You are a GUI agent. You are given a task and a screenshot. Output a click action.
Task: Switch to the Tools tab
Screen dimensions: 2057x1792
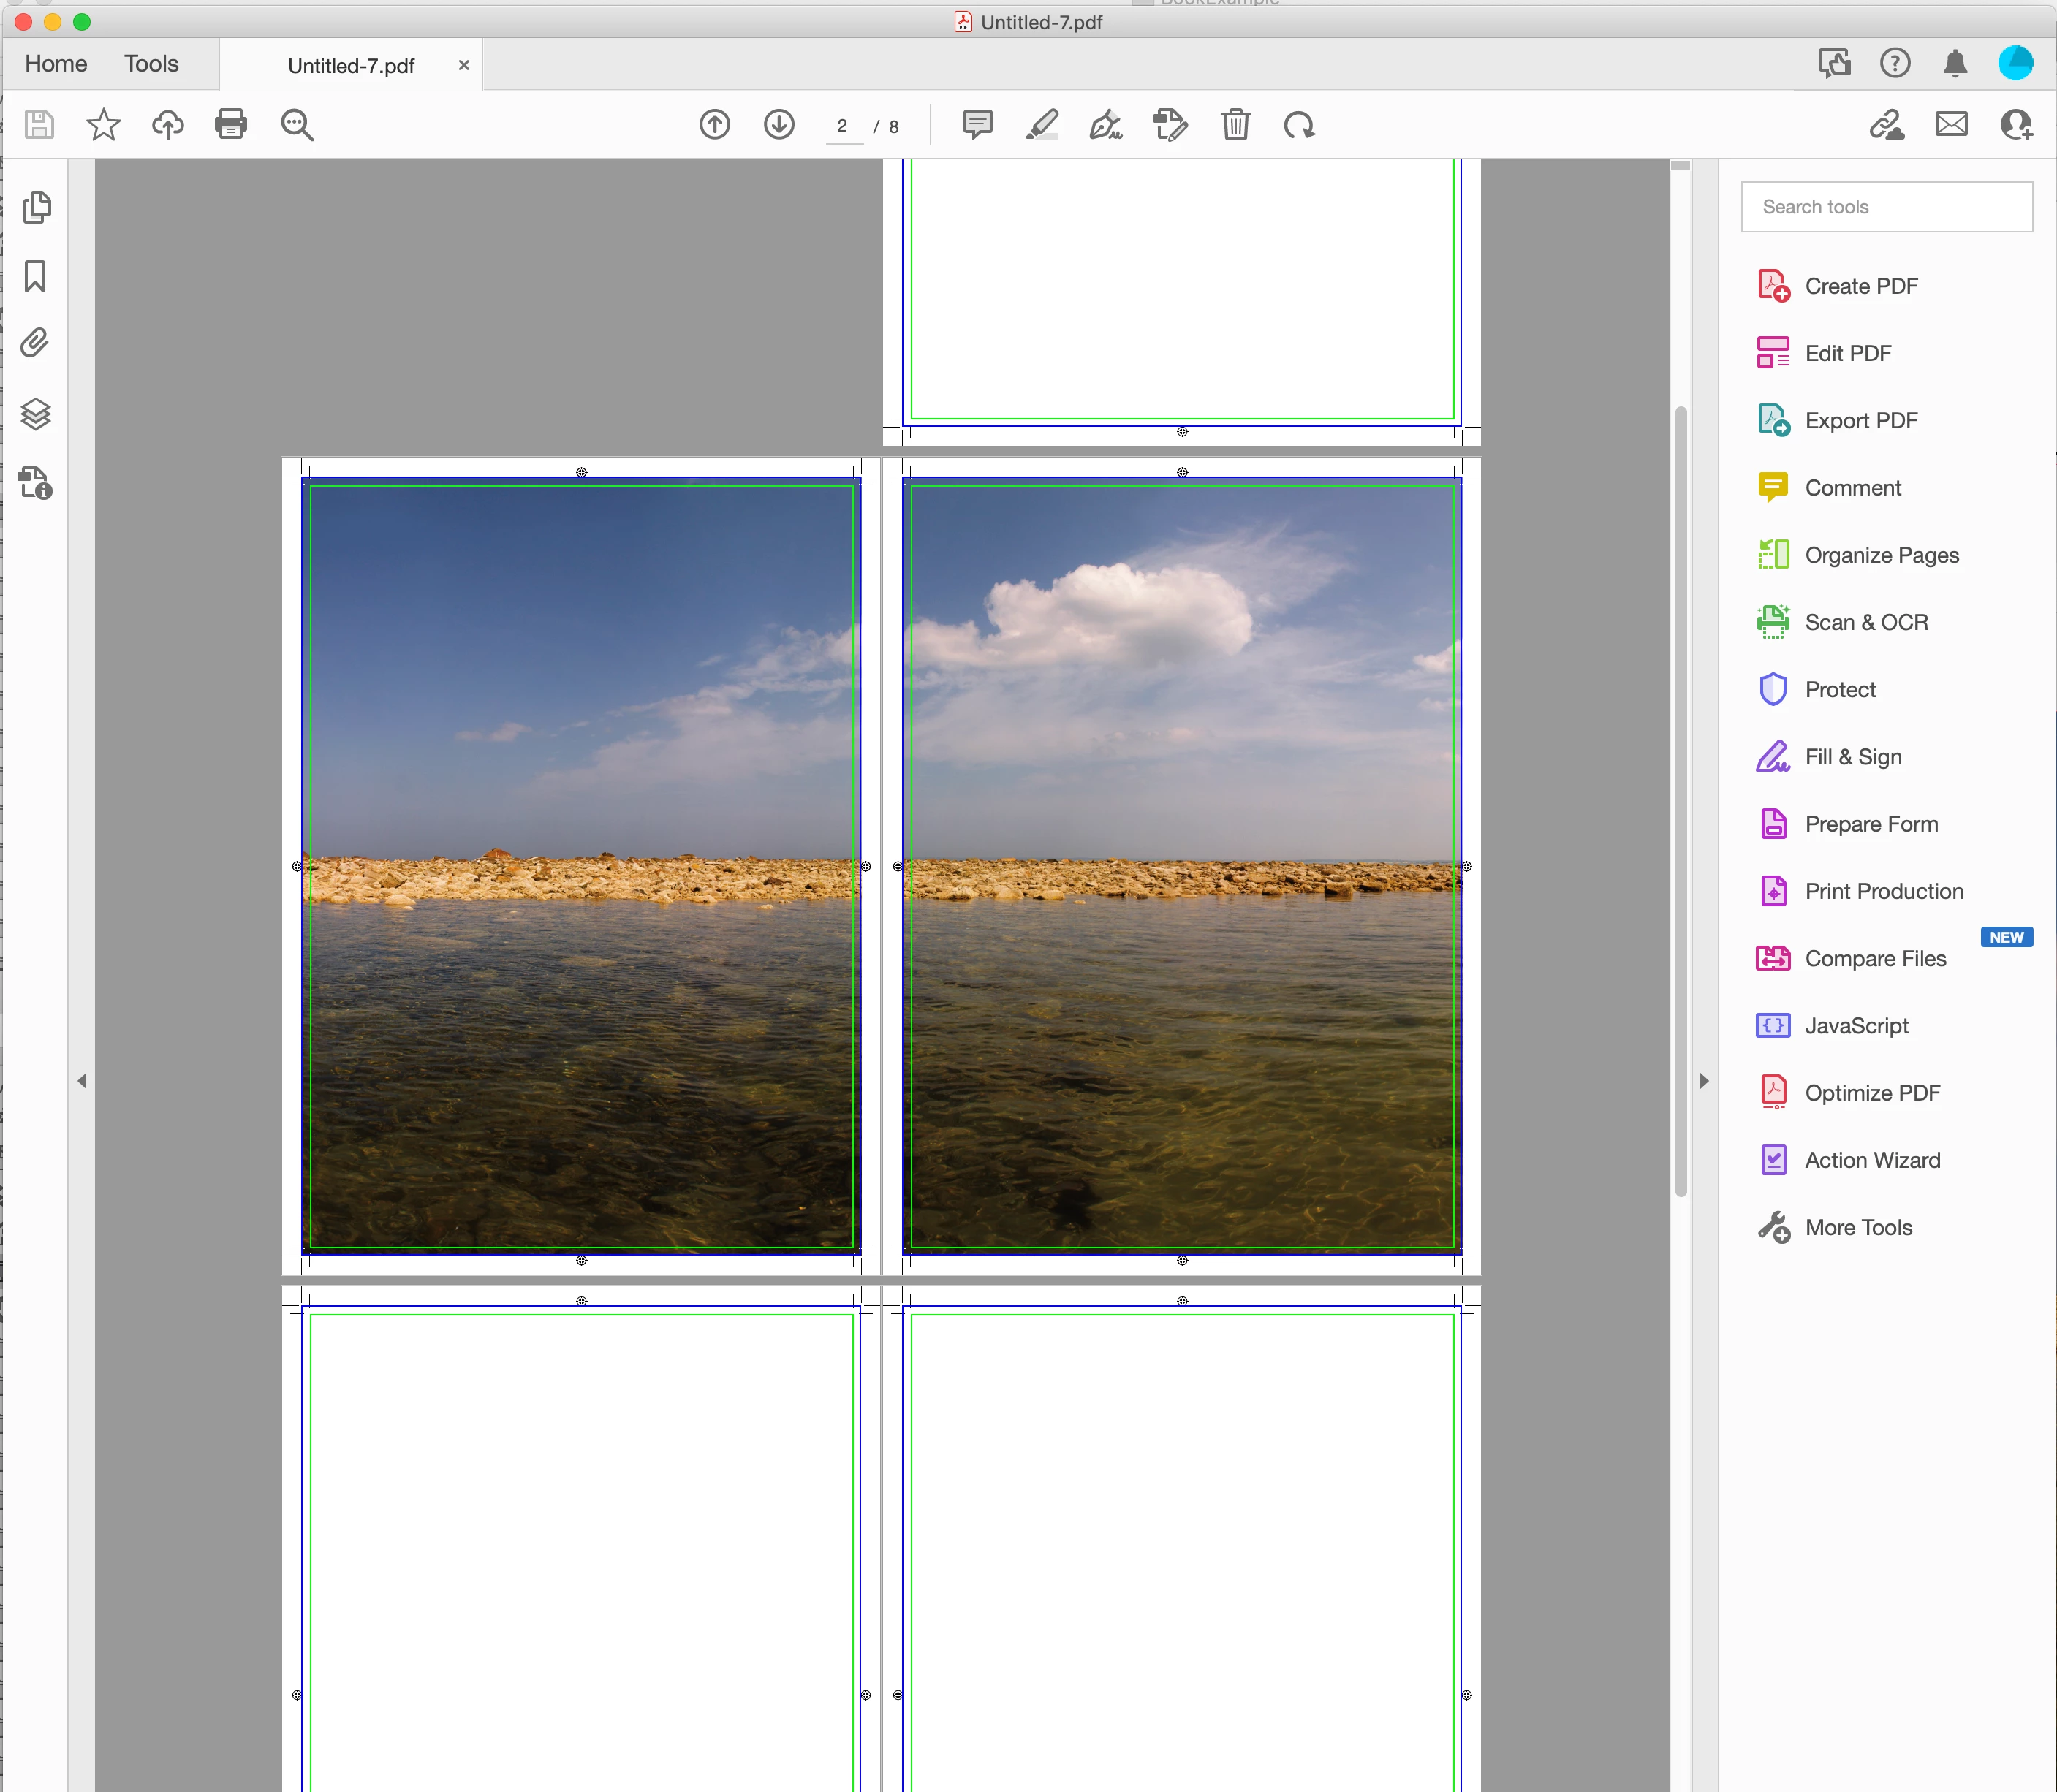(x=151, y=64)
